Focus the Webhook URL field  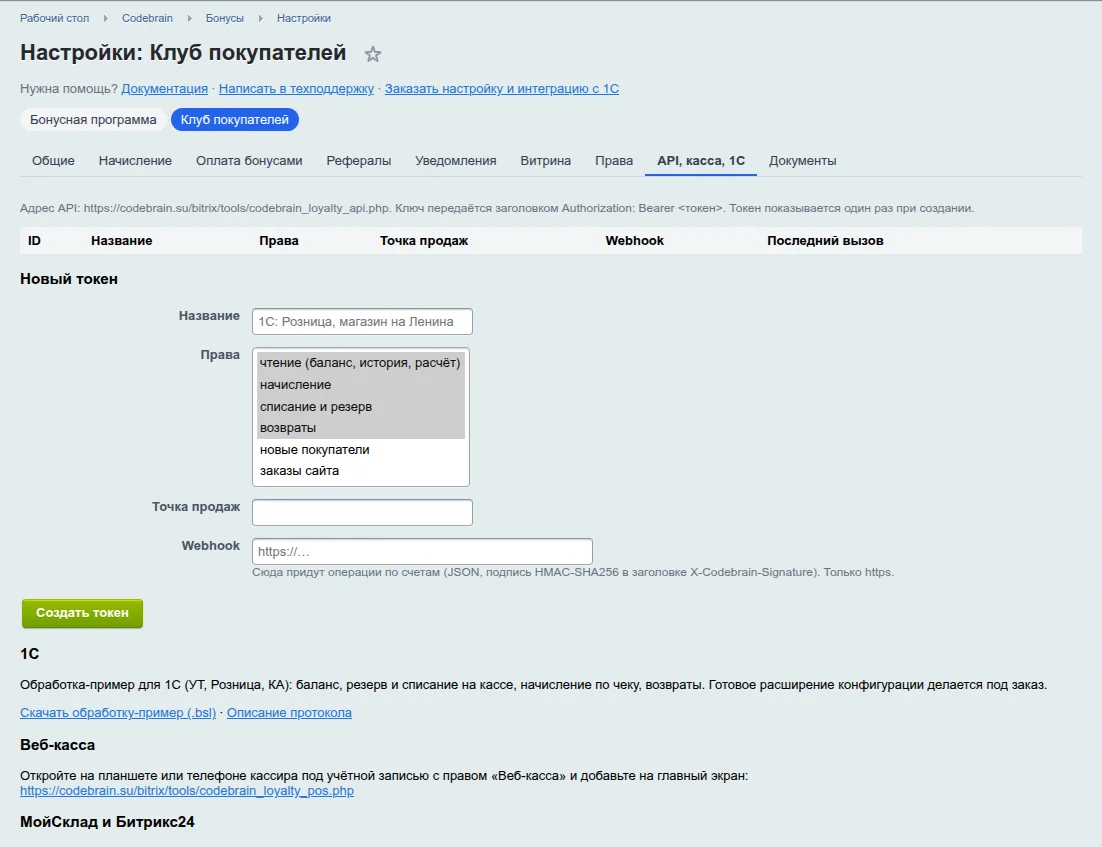[422, 551]
